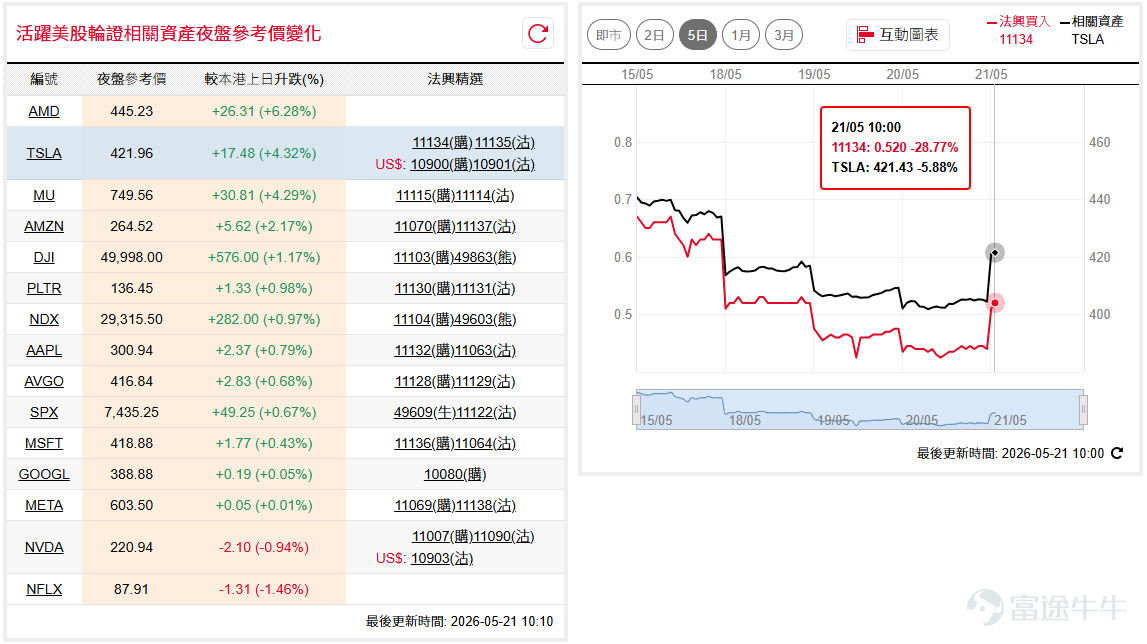Open the NDX index link
1147x644 pixels.
click(44, 319)
